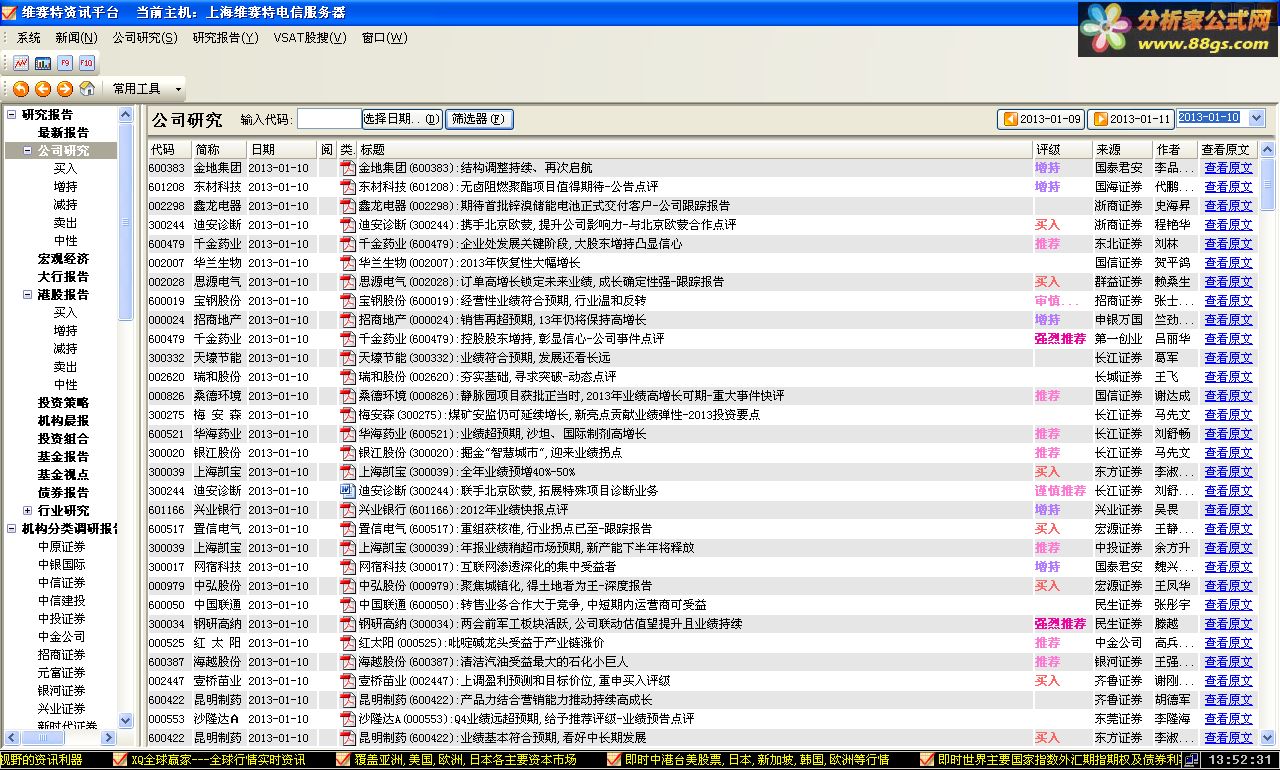Click the 筛选器(F) button
1280x770 pixels.
coord(479,119)
